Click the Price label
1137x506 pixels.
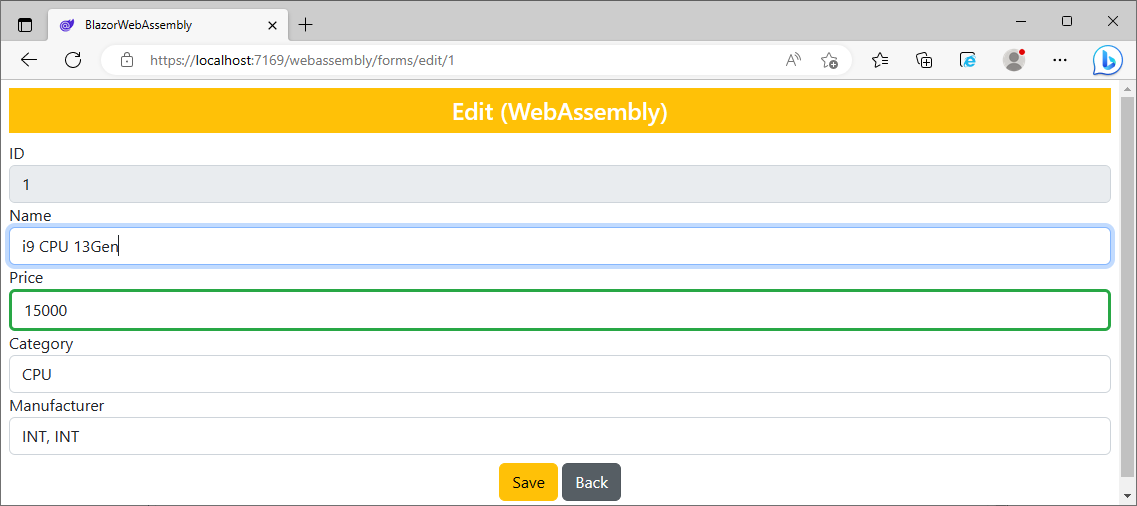pos(26,278)
